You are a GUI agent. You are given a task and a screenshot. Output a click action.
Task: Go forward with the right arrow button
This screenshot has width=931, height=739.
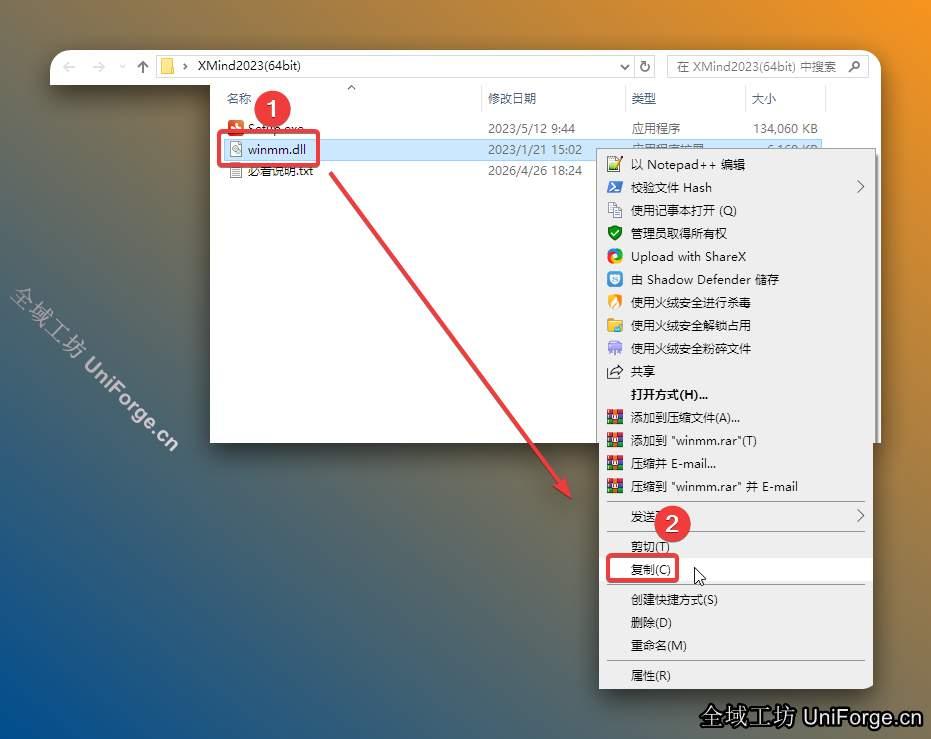(99, 67)
